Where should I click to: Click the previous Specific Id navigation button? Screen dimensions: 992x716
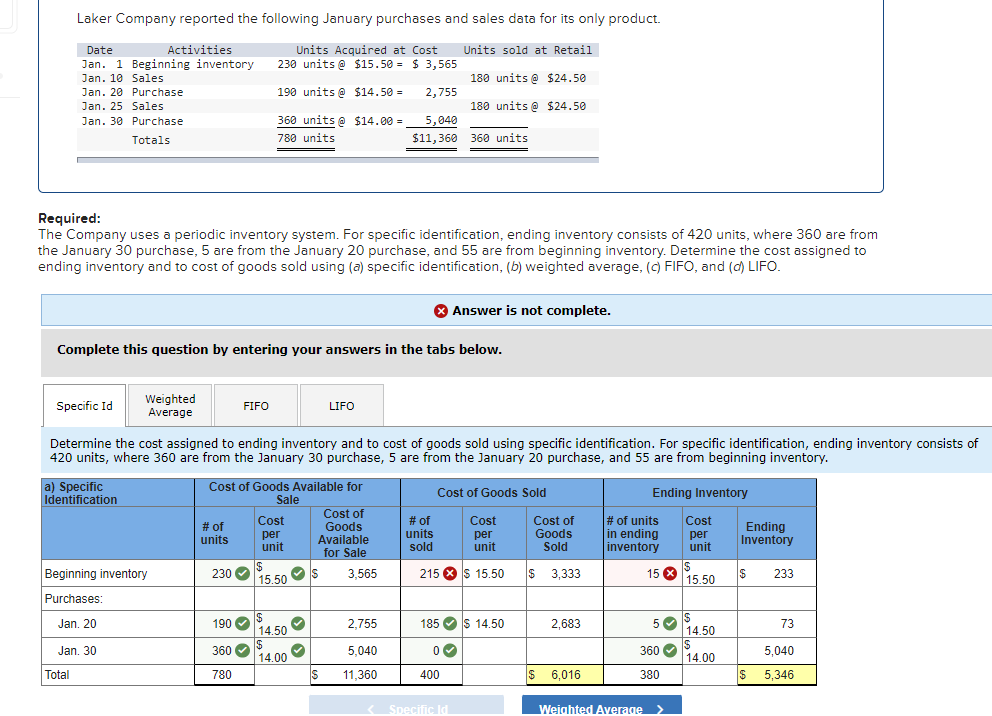[x=406, y=707]
